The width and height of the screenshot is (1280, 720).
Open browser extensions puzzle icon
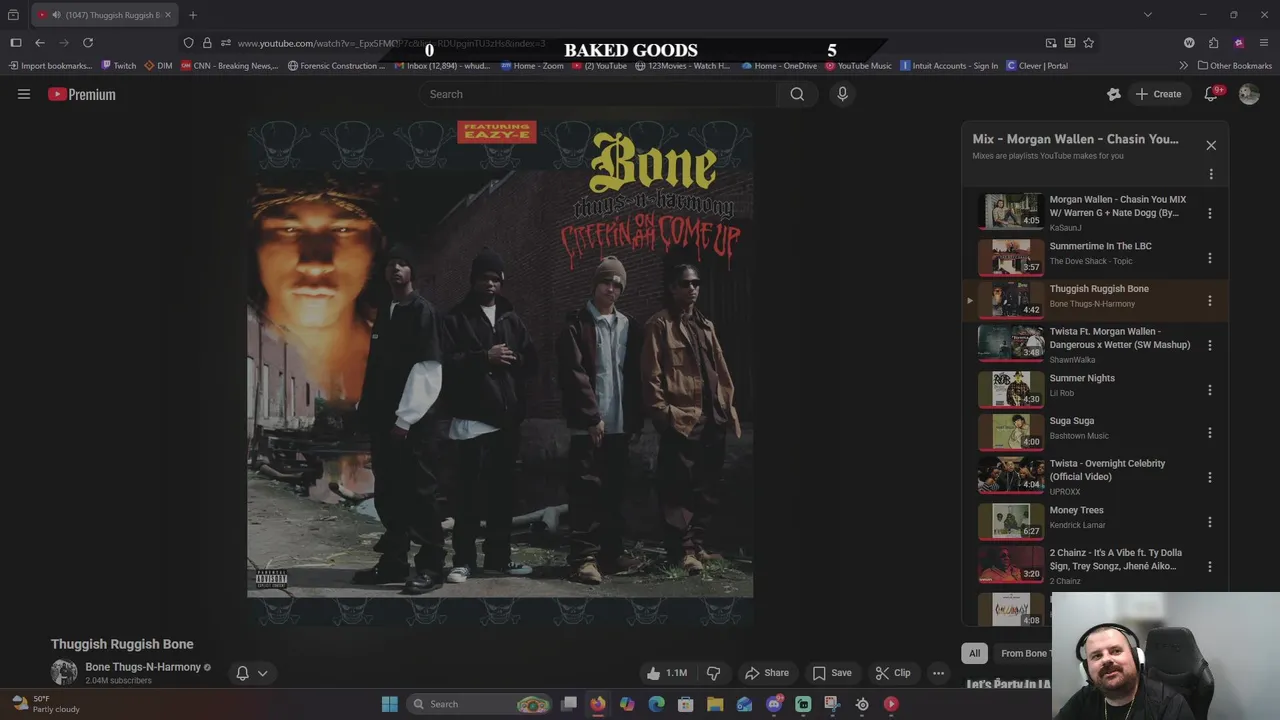pyautogui.click(x=1214, y=43)
